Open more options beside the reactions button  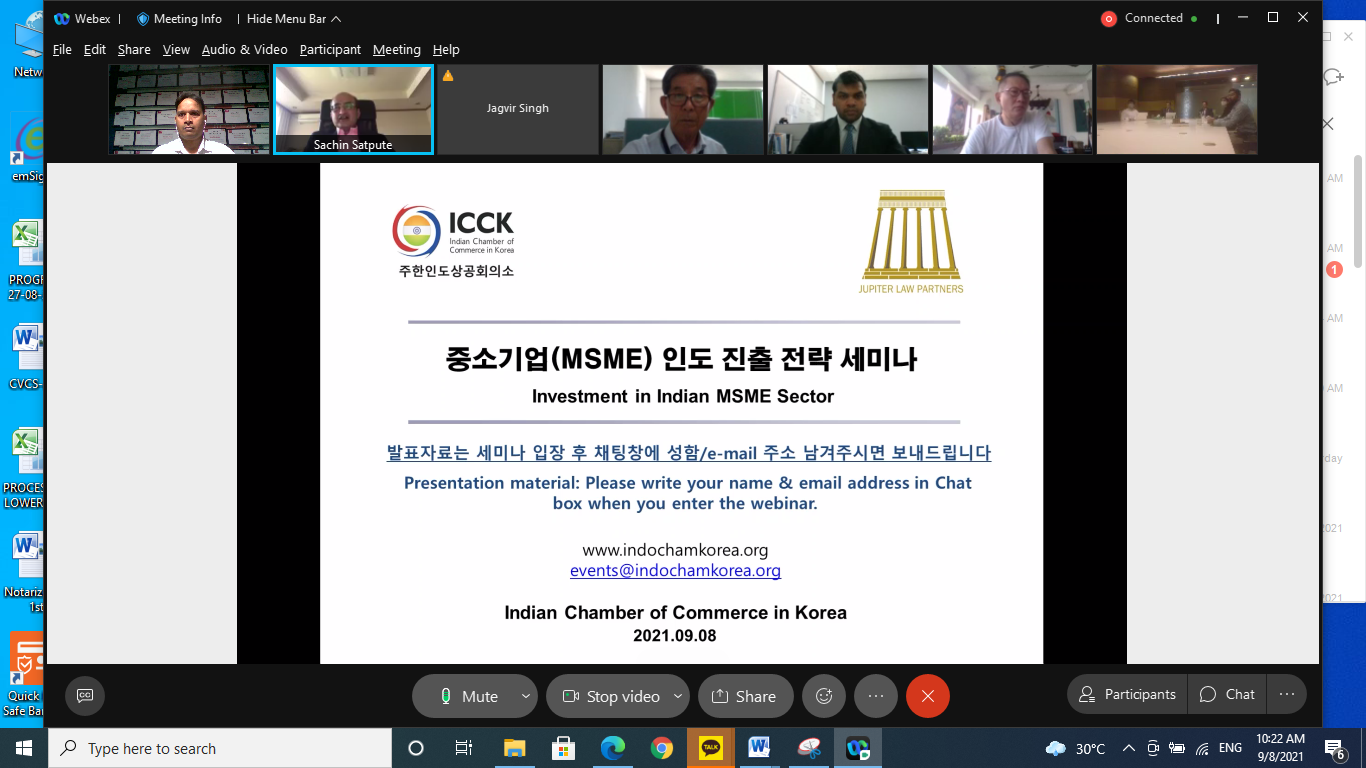[x=876, y=696]
